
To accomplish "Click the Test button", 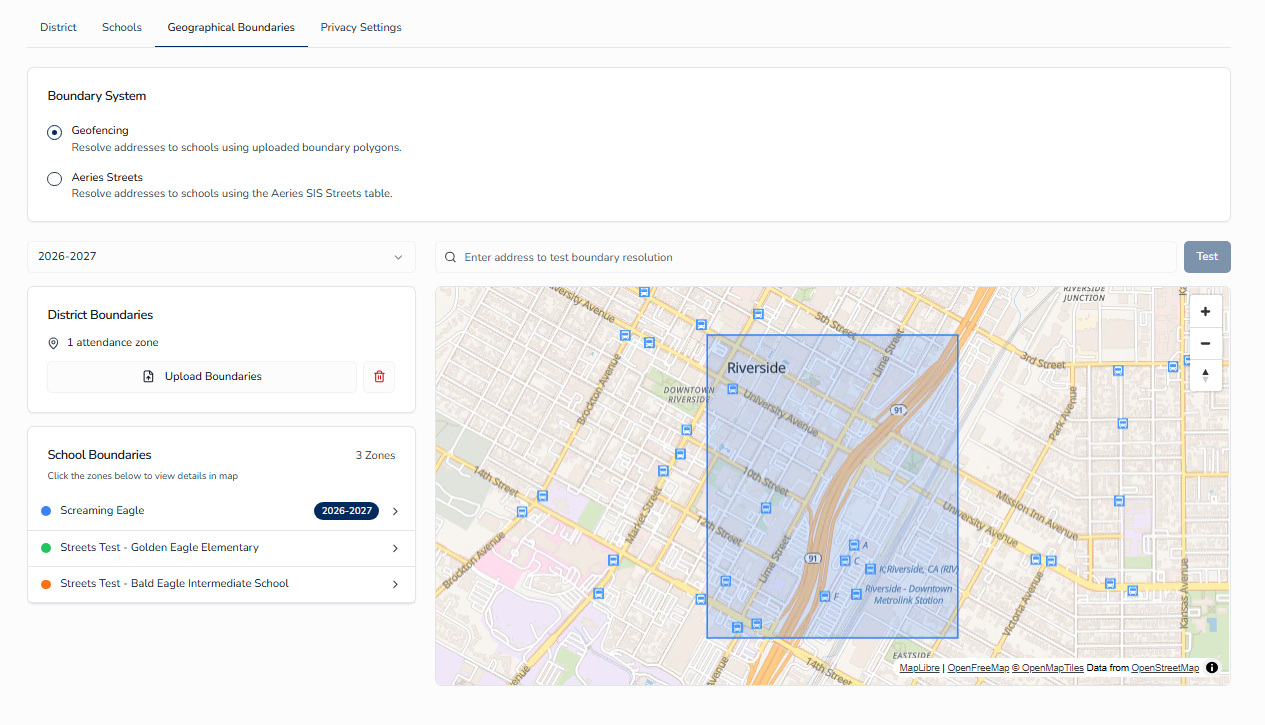I will point(1207,257).
